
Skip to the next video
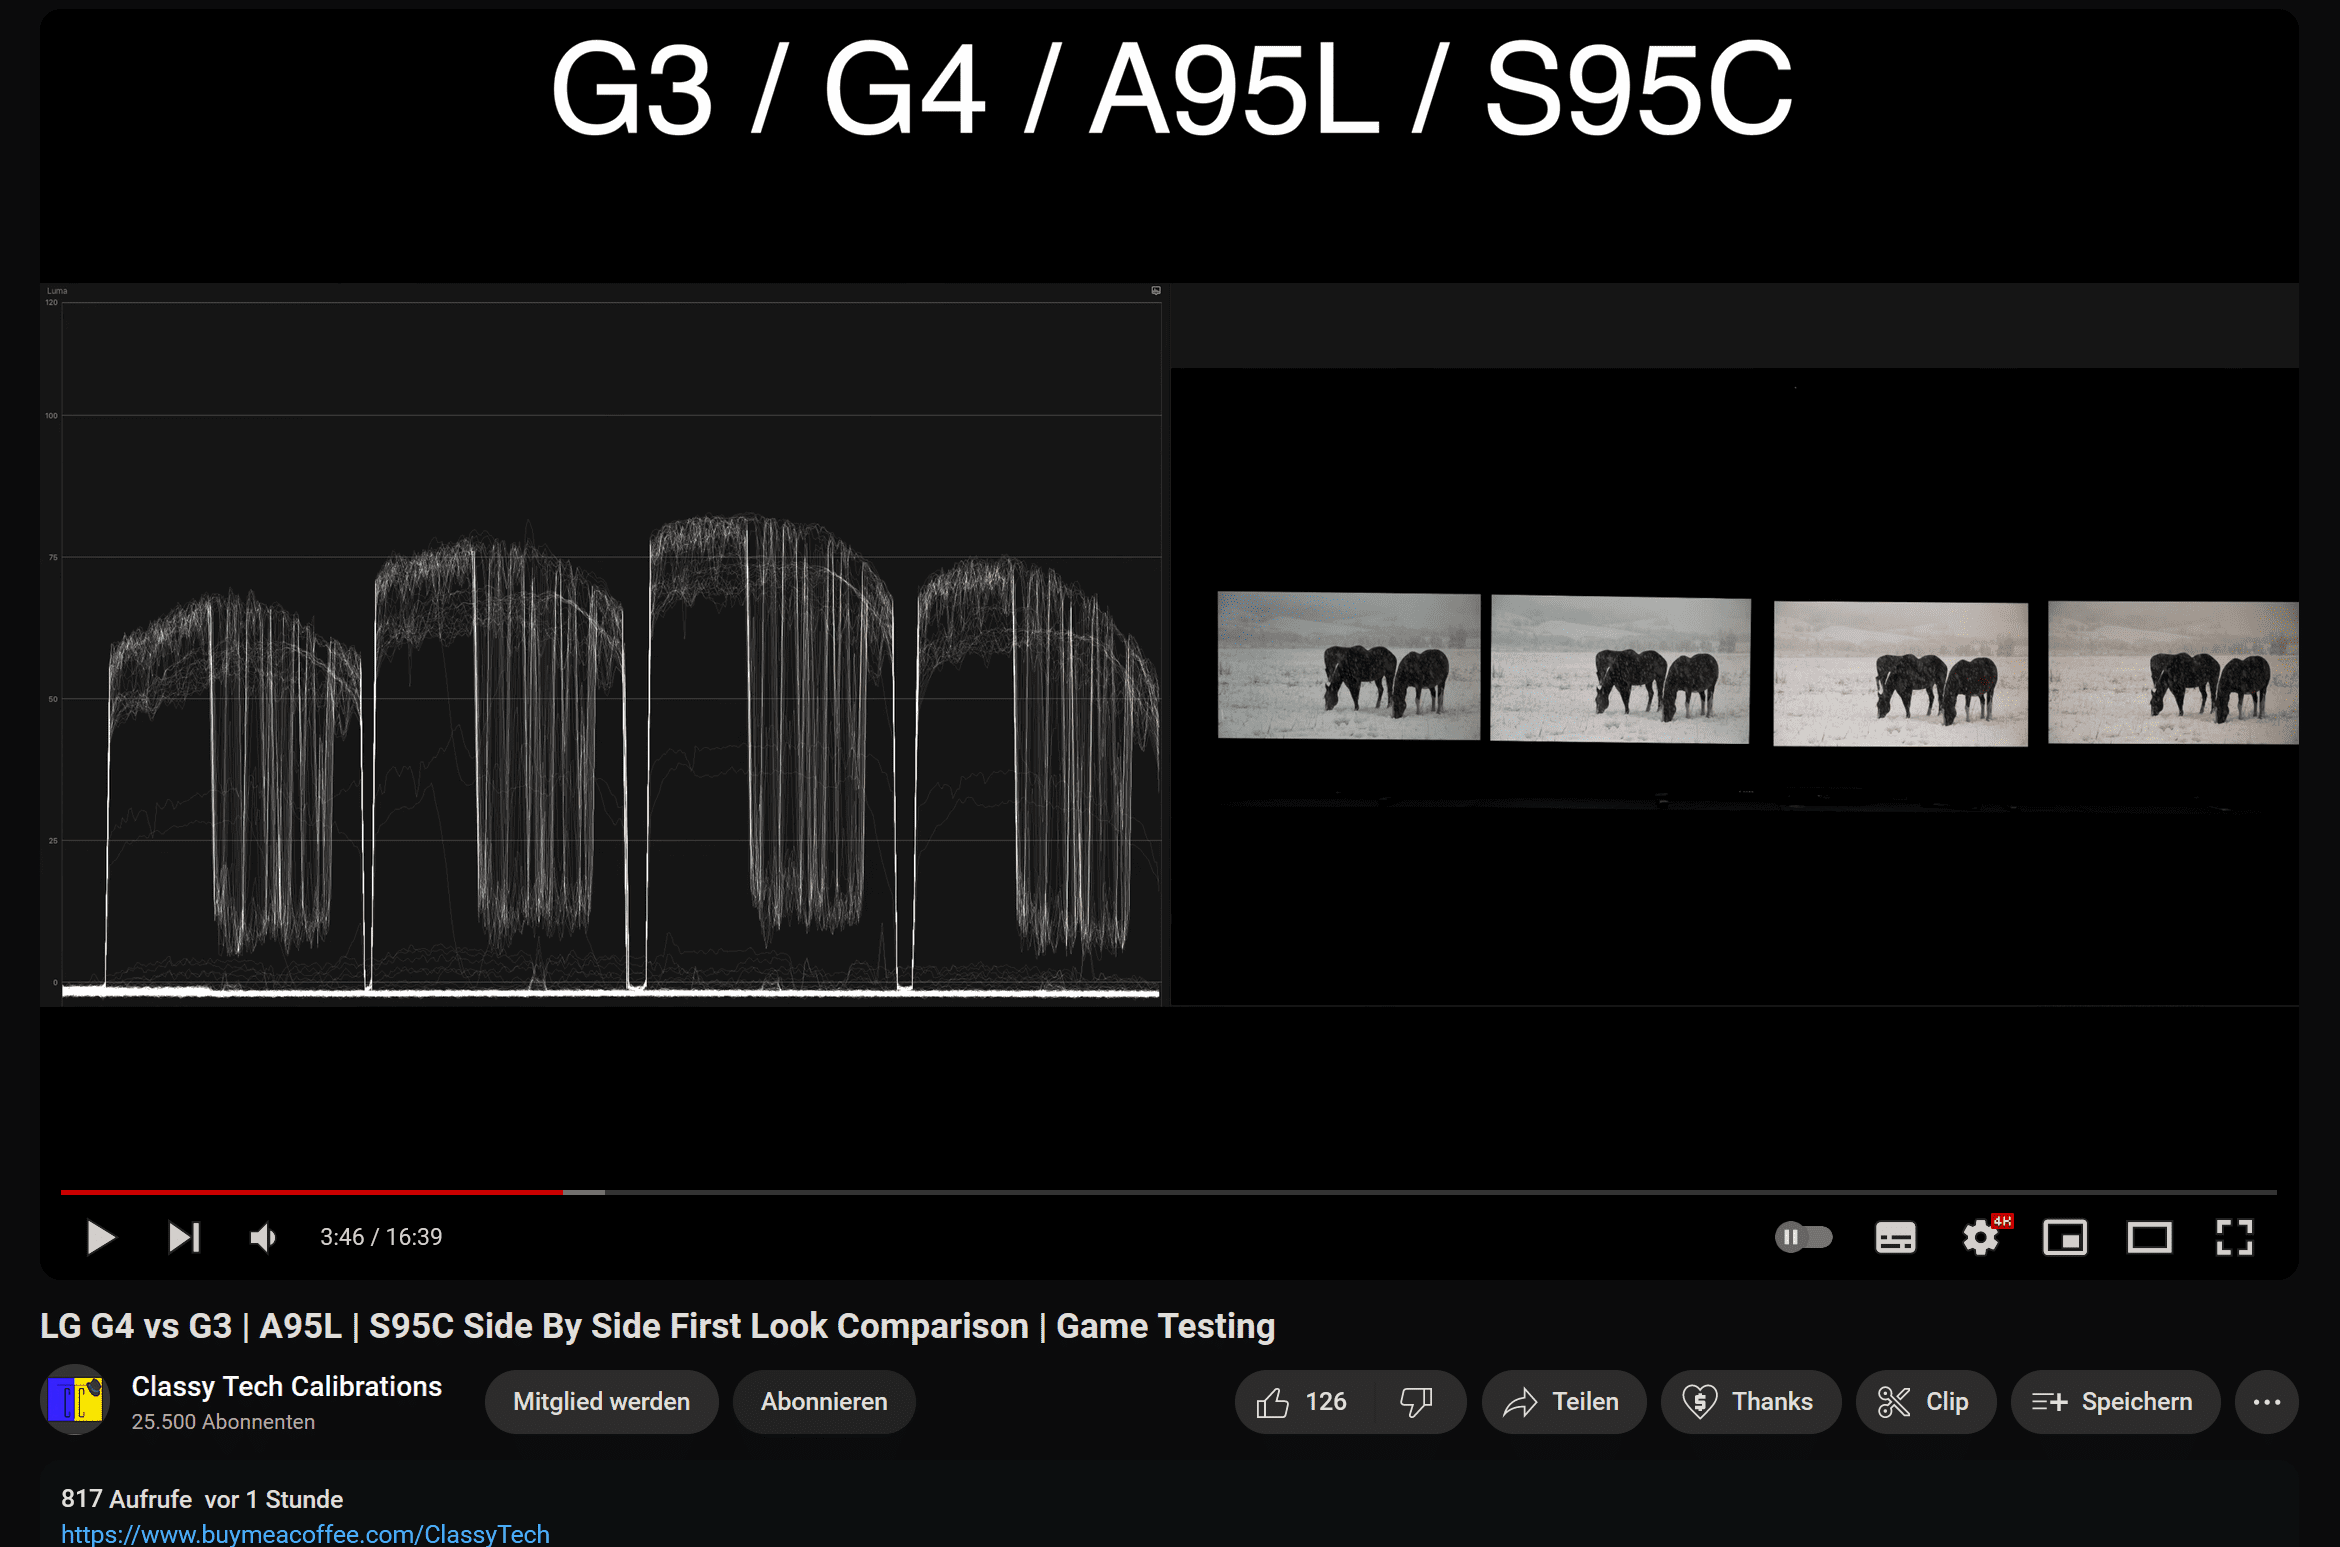(x=184, y=1237)
